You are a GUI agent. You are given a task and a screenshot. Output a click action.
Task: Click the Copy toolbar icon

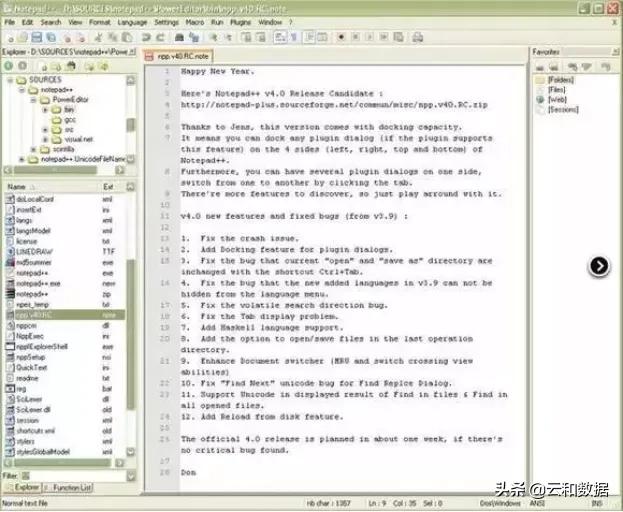[x=113, y=38]
